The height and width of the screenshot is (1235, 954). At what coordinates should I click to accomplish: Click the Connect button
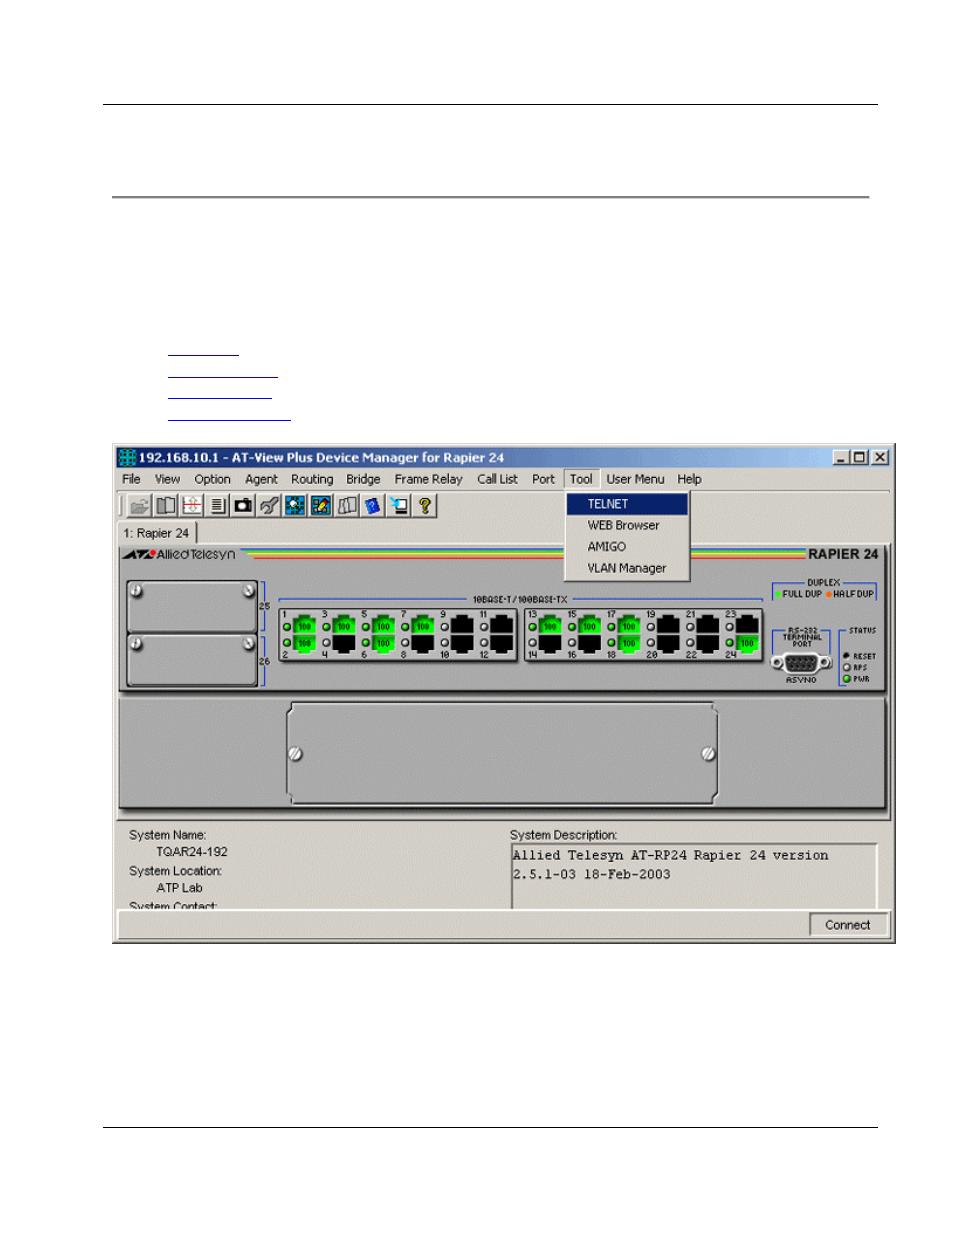click(x=848, y=925)
